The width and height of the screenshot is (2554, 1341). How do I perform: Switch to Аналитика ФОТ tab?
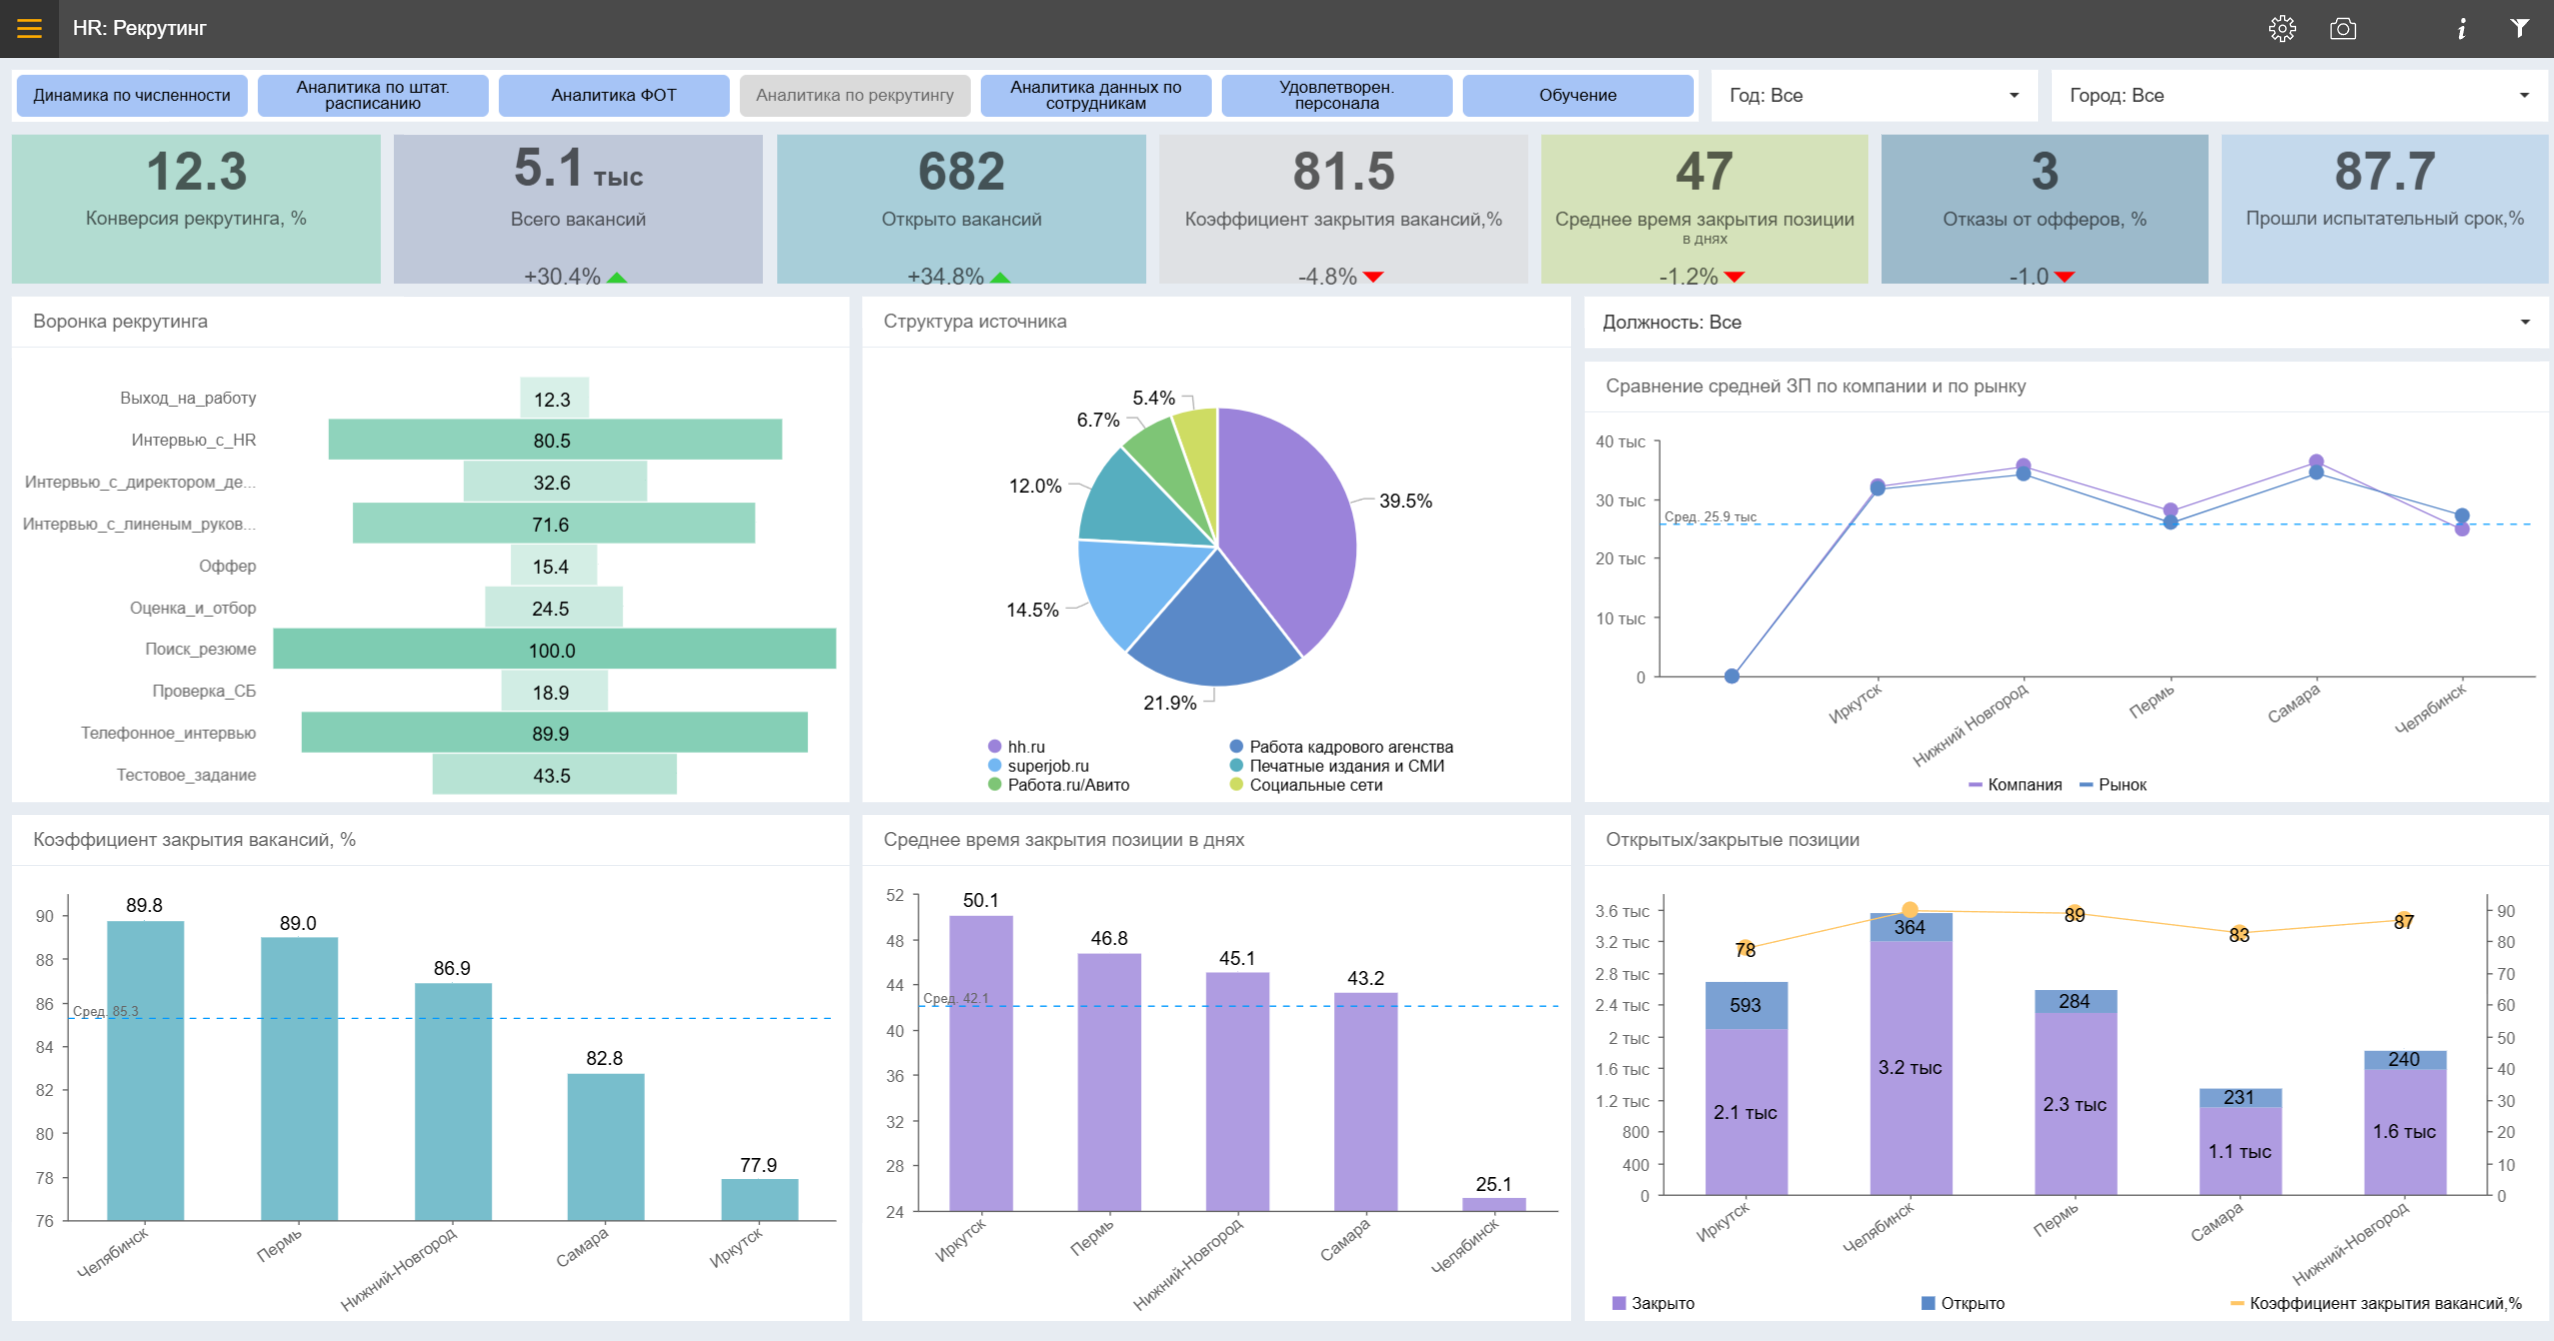pos(614,96)
